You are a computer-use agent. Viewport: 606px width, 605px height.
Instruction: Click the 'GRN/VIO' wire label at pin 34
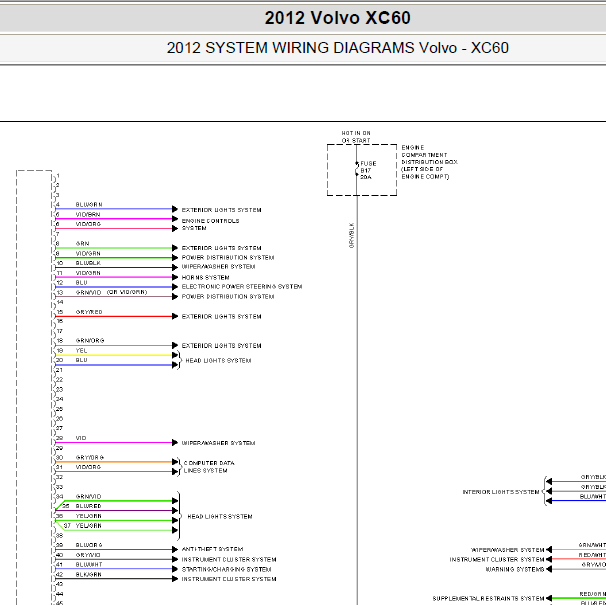(89, 496)
